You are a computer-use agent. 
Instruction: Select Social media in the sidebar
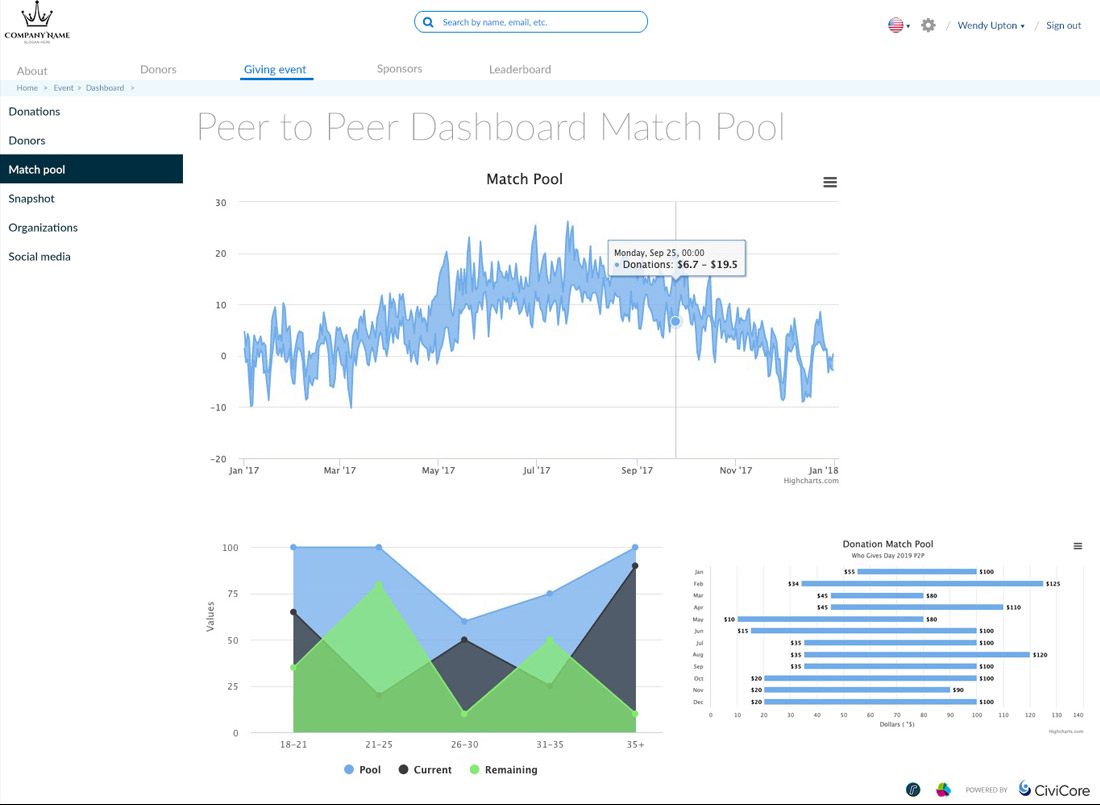tap(40, 257)
